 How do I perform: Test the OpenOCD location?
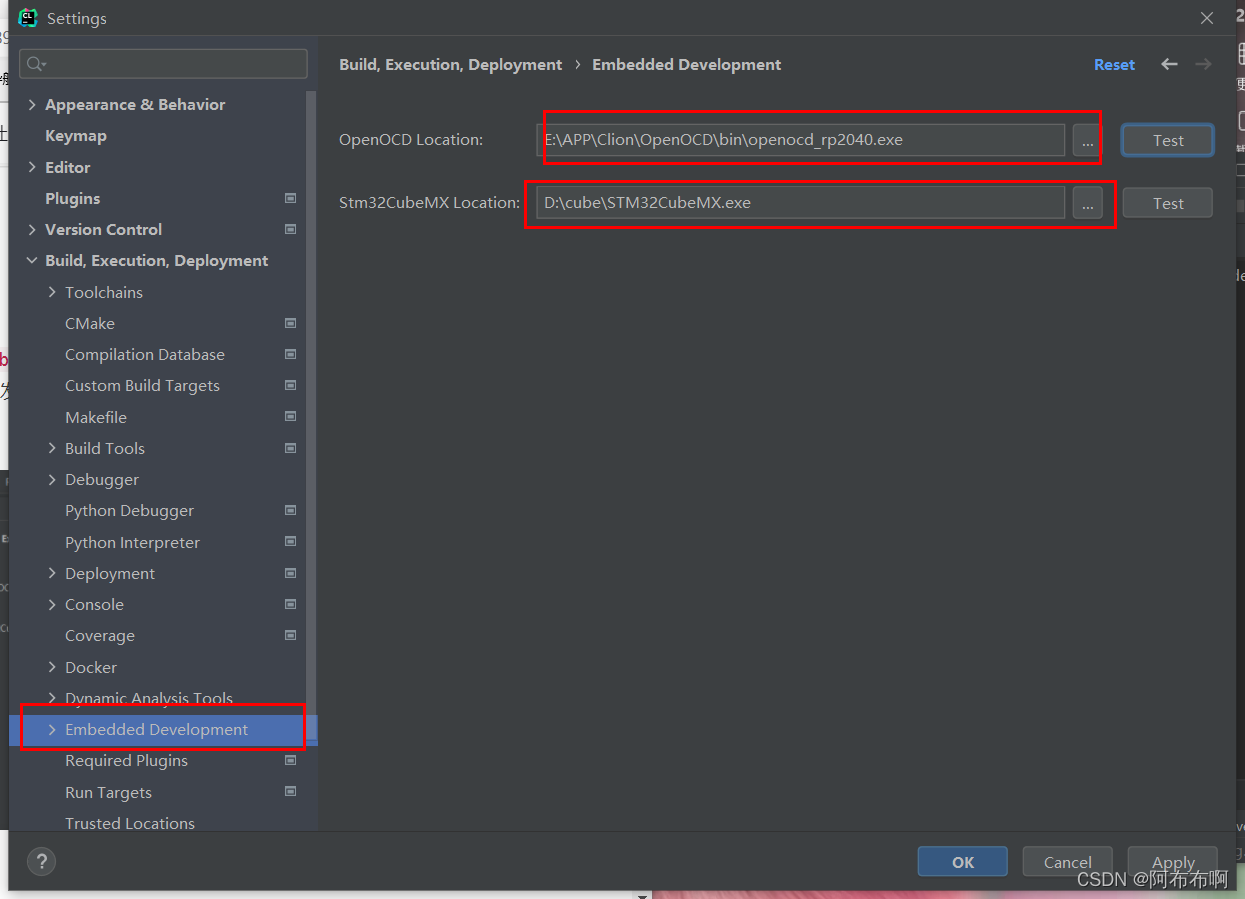coord(1168,140)
